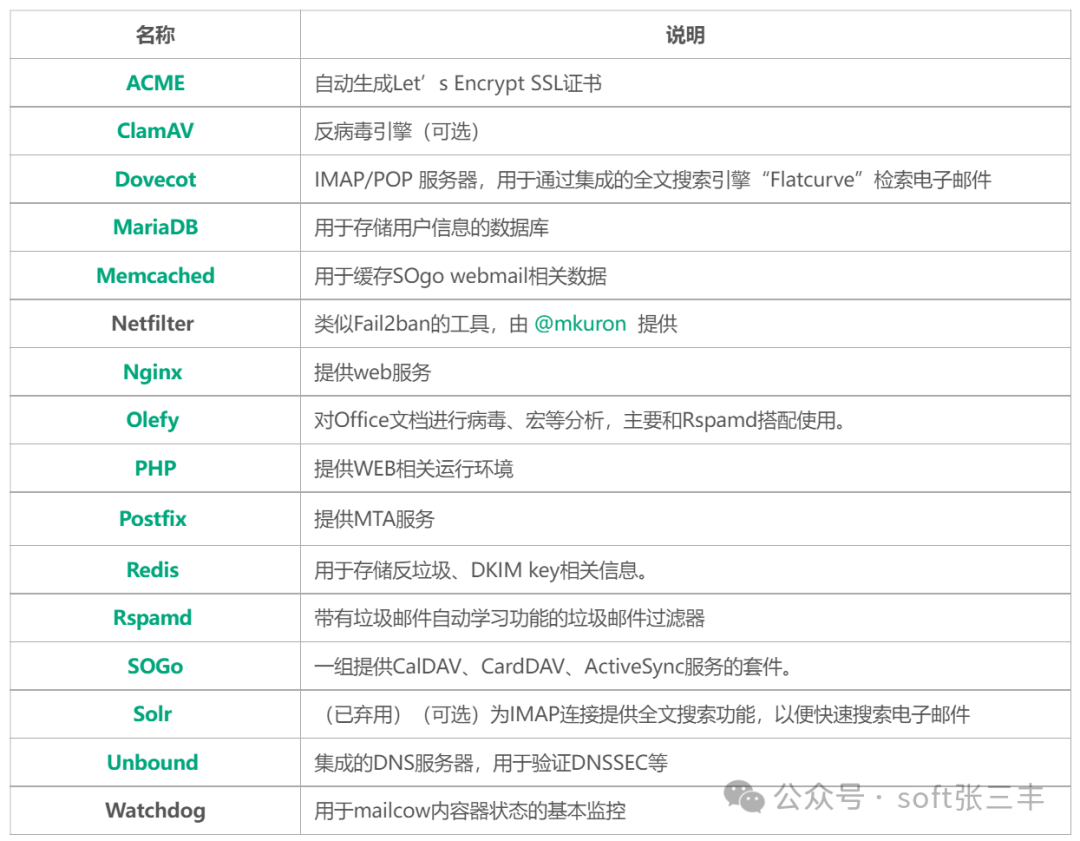1080x841 pixels.
Task: Open the Postfix link
Action: pos(152,519)
